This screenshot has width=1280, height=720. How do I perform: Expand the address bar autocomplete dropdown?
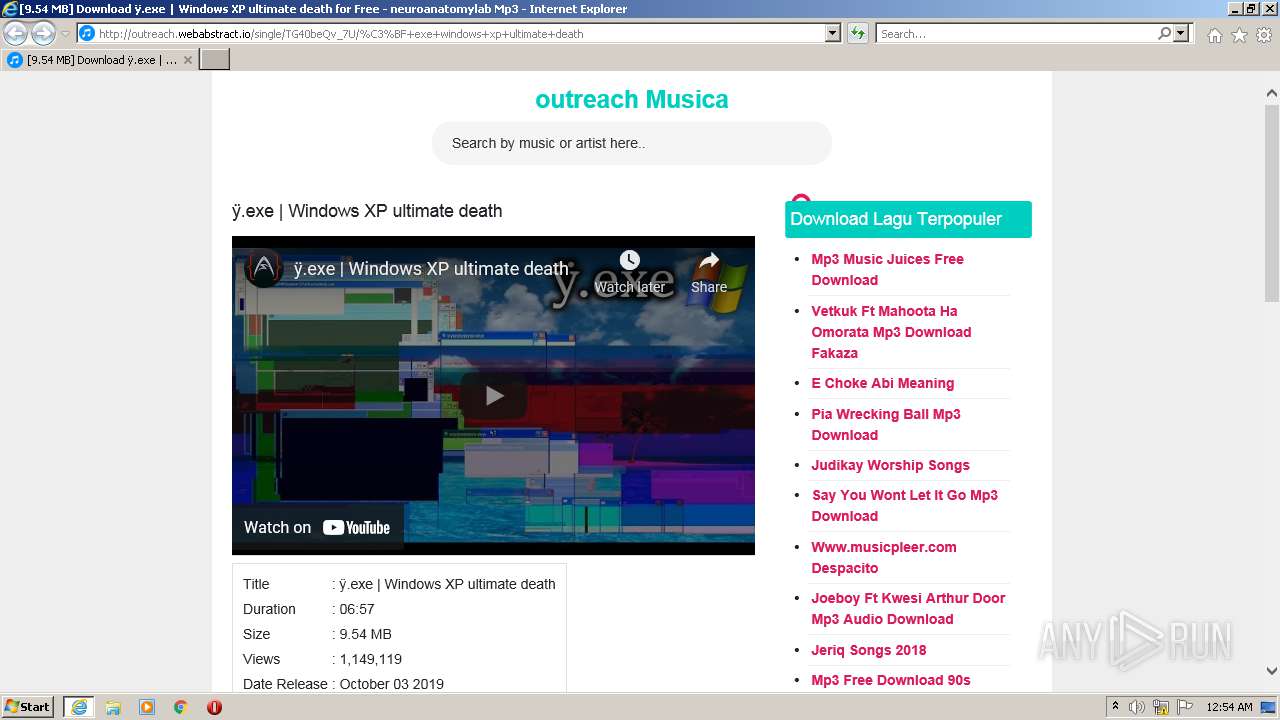[x=833, y=33]
